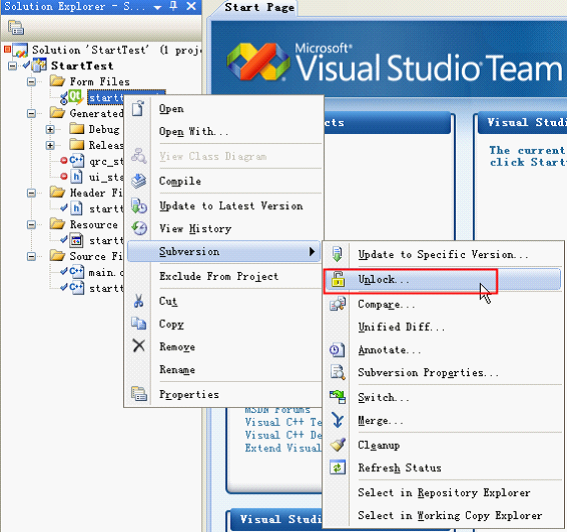Click the Remove X icon

pyautogui.click(x=138, y=346)
